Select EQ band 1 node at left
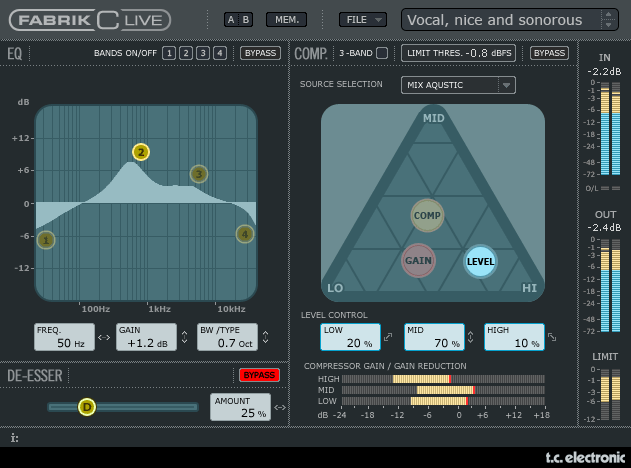The width and height of the screenshot is (631, 468). coord(46,240)
